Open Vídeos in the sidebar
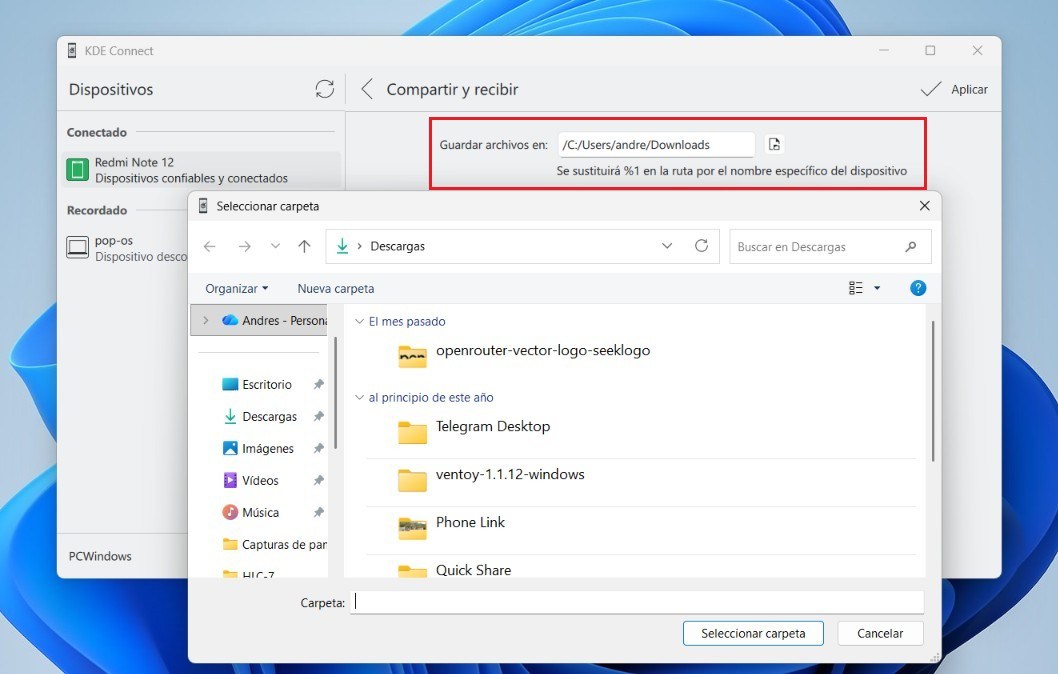The image size is (1058, 674). coord(260,480)
